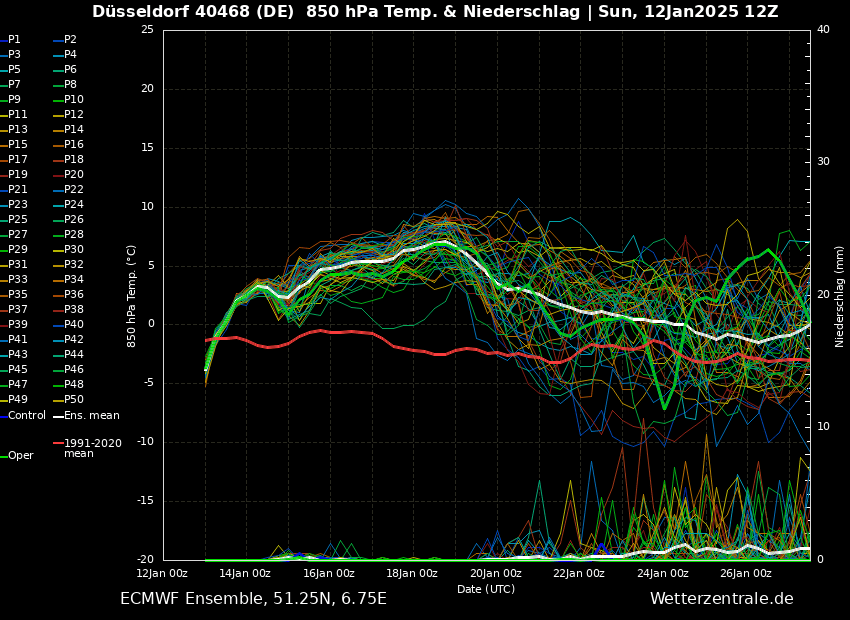The image size is (850, 620).
Task: Click the 850 hPa Temp. axis title
Action: [x=132, y=296]
